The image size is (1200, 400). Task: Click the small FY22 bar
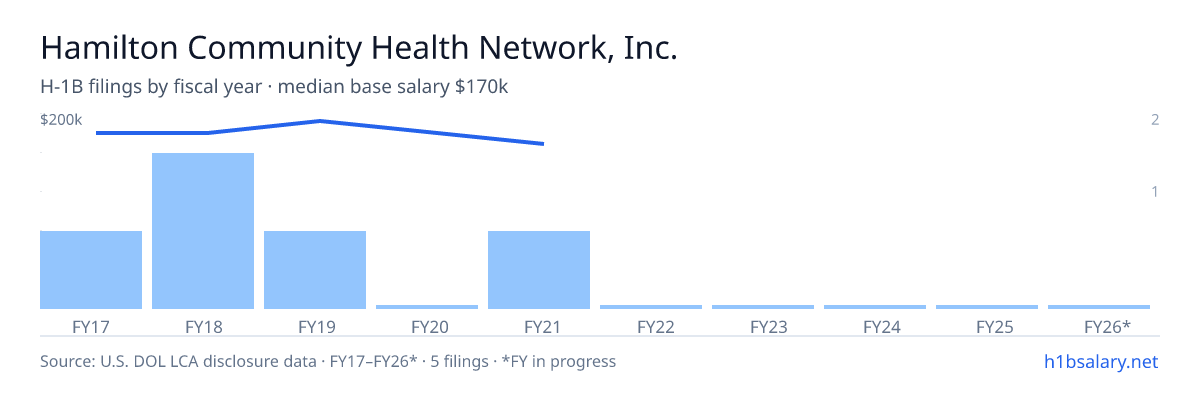pos(651,307)
